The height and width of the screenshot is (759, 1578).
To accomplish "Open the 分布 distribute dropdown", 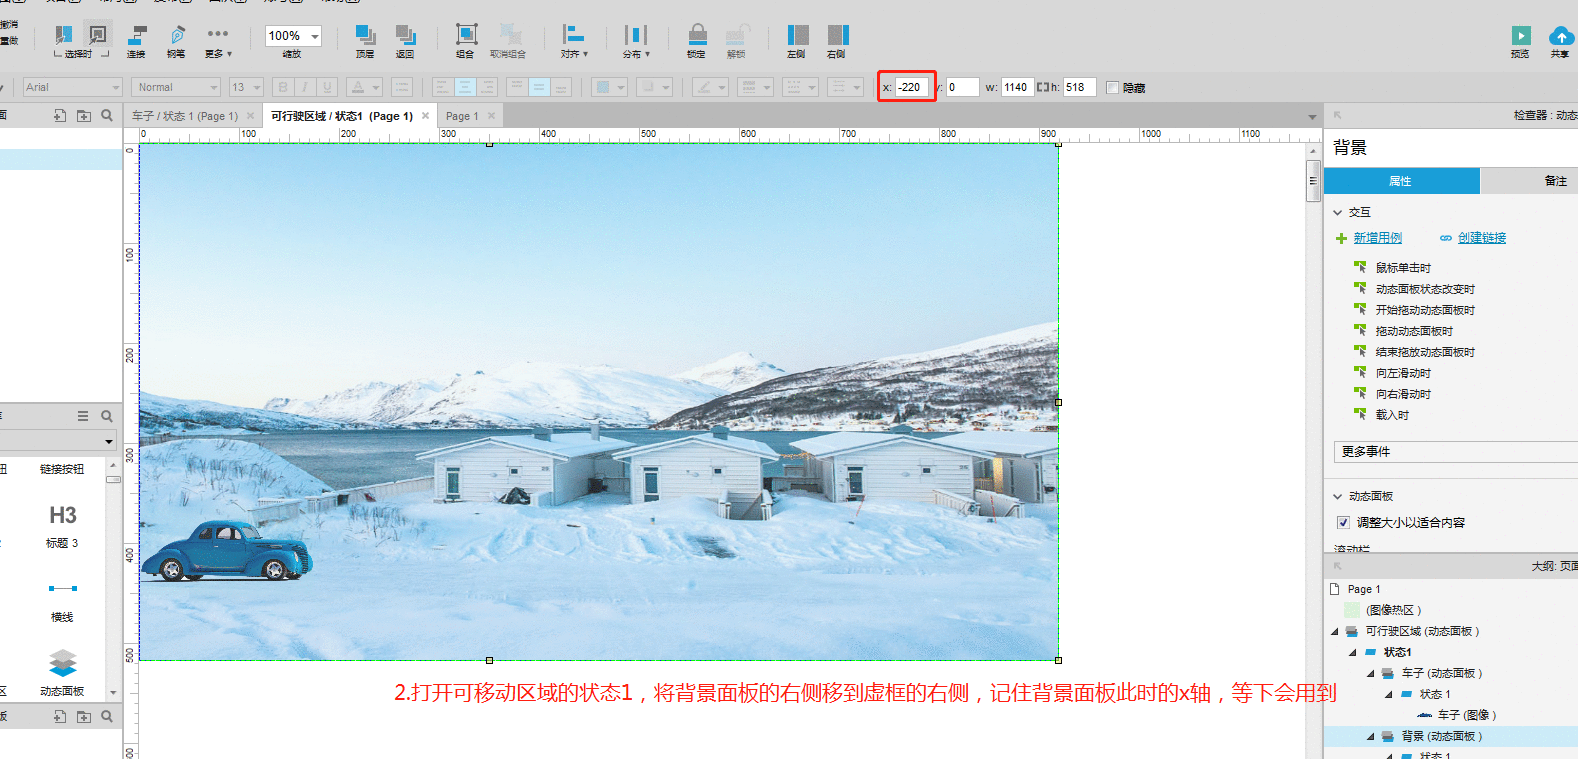I will 636,41.
